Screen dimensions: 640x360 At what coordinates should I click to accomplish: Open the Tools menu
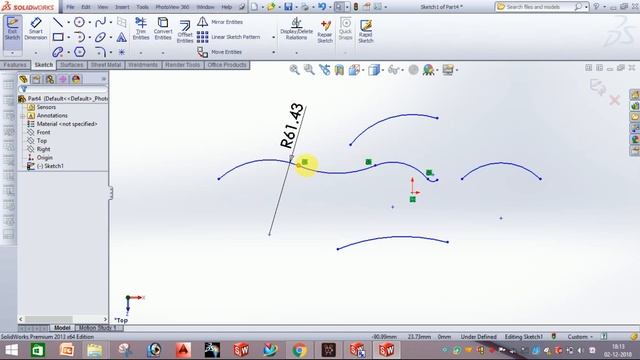coord(142,7)
